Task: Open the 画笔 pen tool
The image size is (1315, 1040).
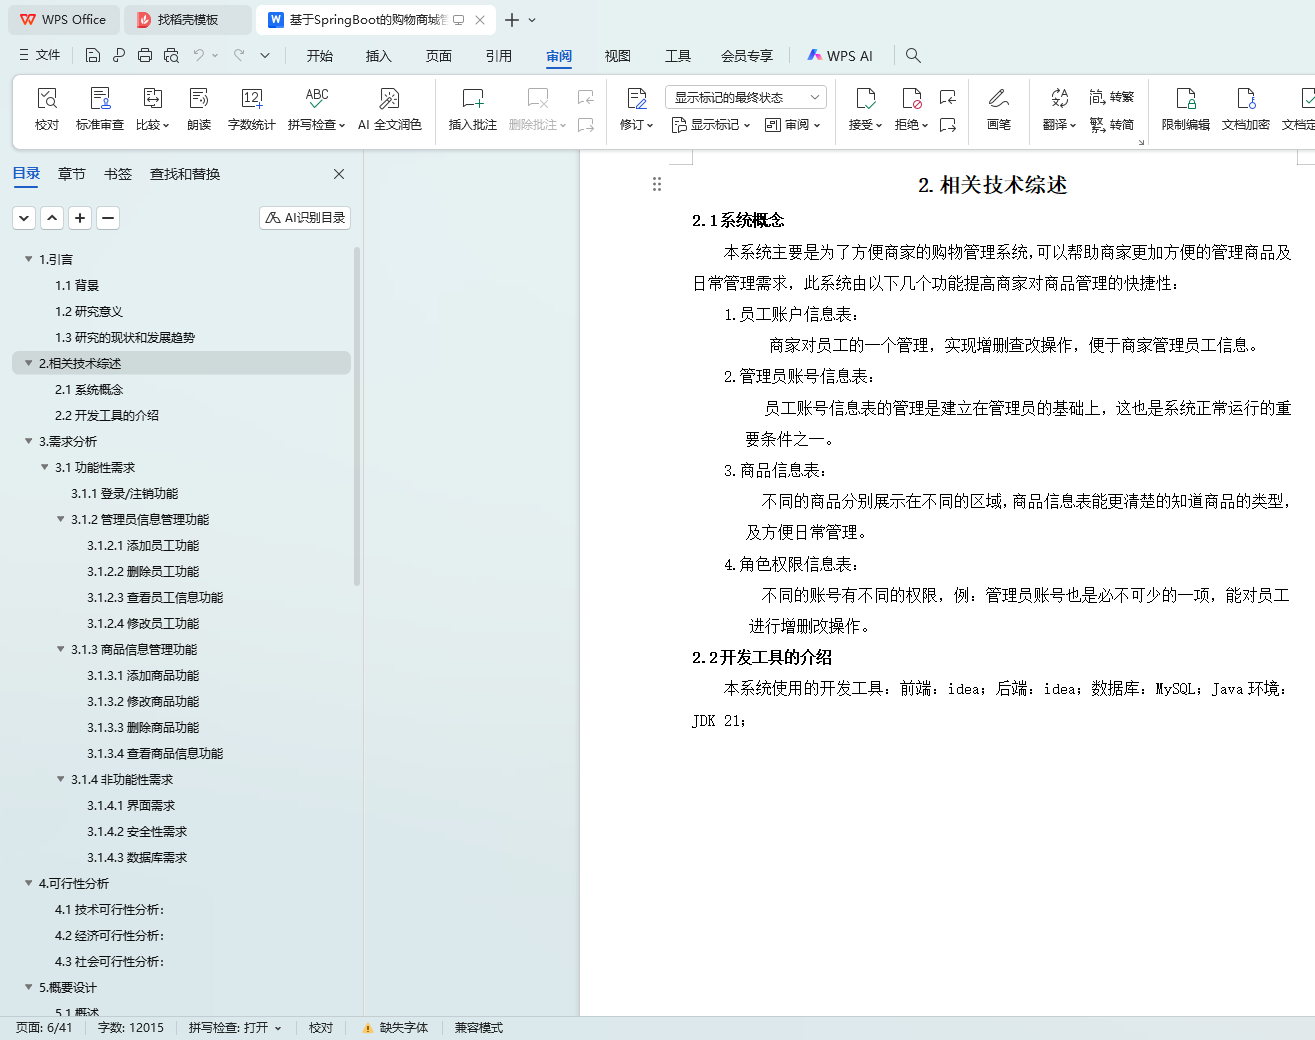Action: (999, 108)
